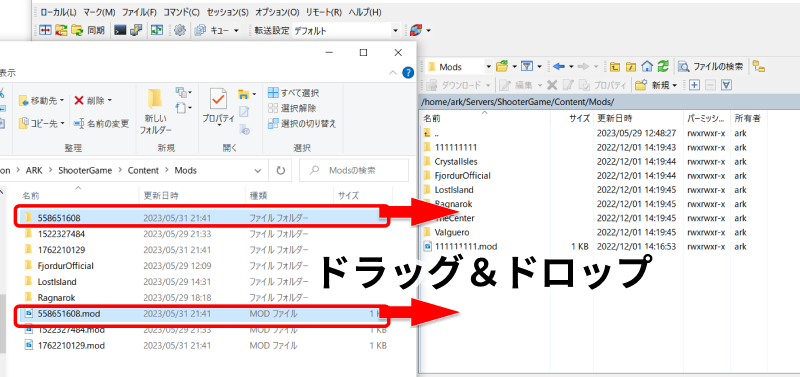This screenshot has height=377, width=800.
Task: Click 名前の変更 rename button in Explorer
Action: (x=101, y=123)
